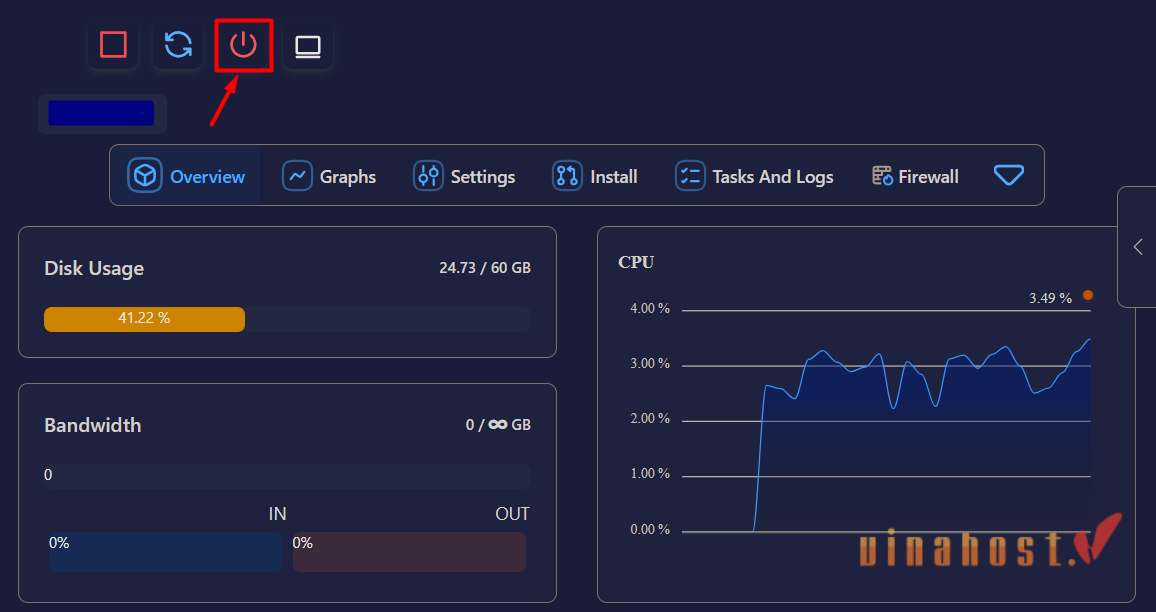Toggle the orange CPU legend dot
1156x612 pixels.
1088,295
